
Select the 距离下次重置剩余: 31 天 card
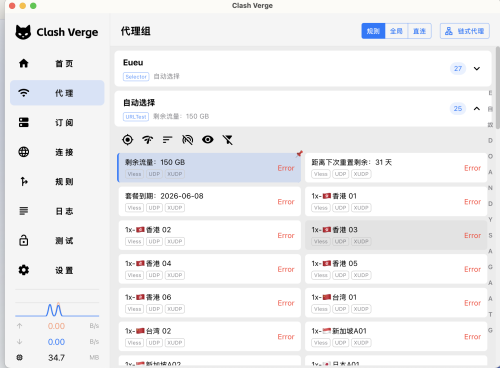pos(396,168)
